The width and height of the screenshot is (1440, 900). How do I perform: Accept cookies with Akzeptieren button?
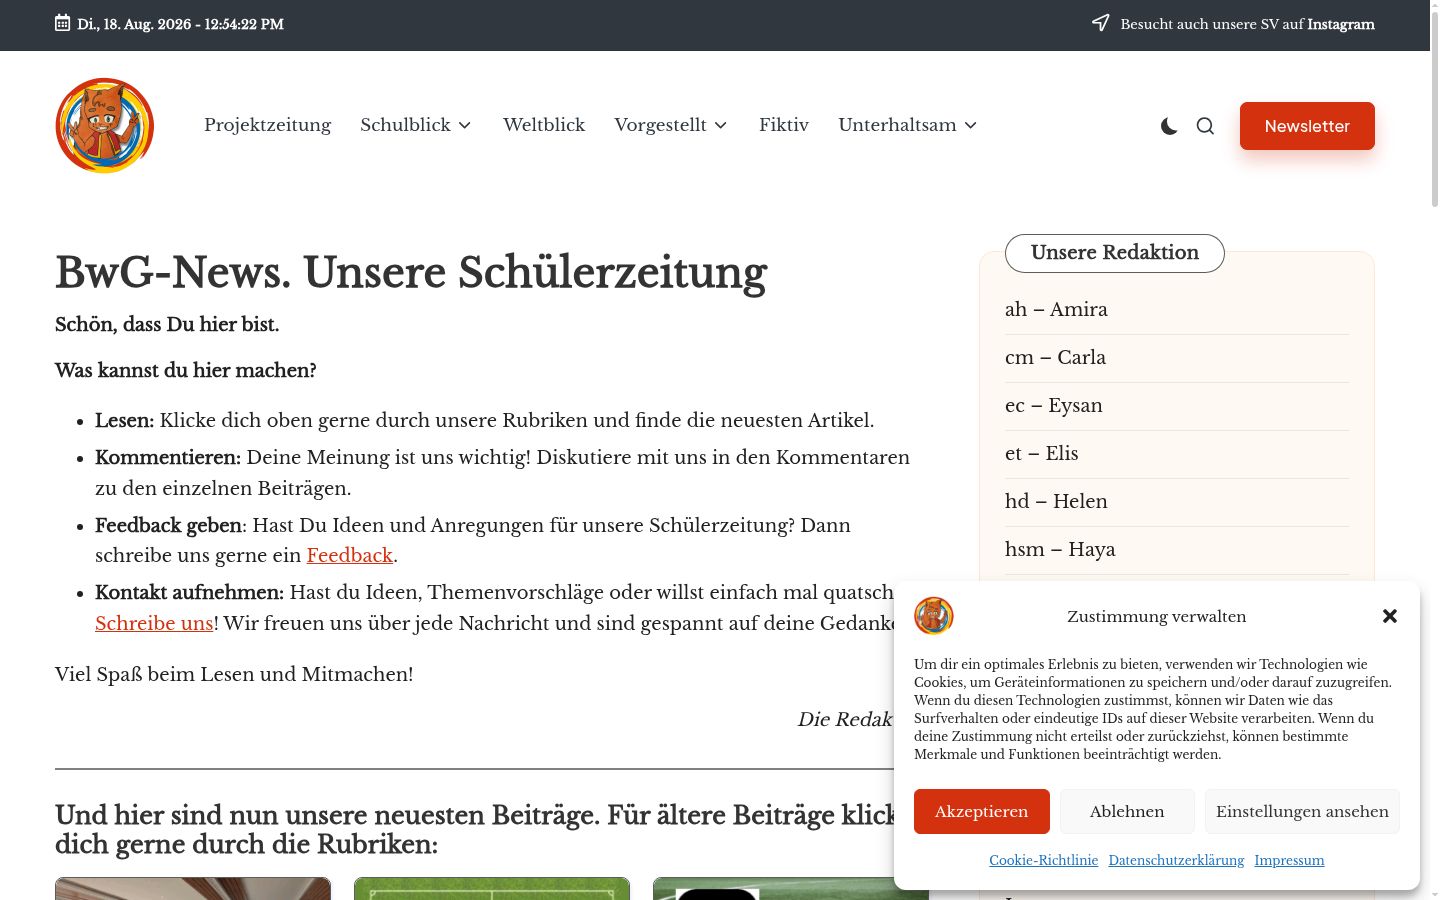(x=982, y=811)
